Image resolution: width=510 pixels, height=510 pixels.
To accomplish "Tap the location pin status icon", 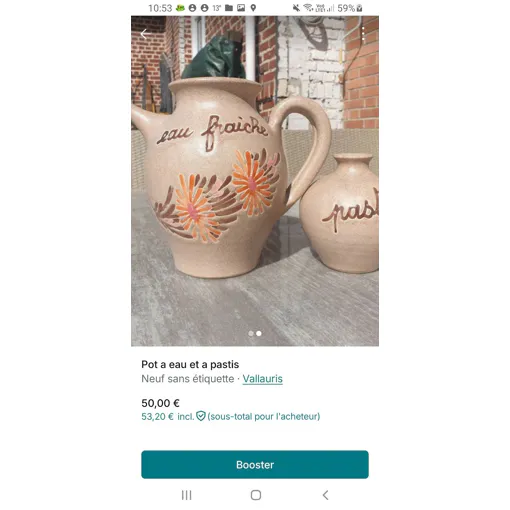I will tap(253, 8).
